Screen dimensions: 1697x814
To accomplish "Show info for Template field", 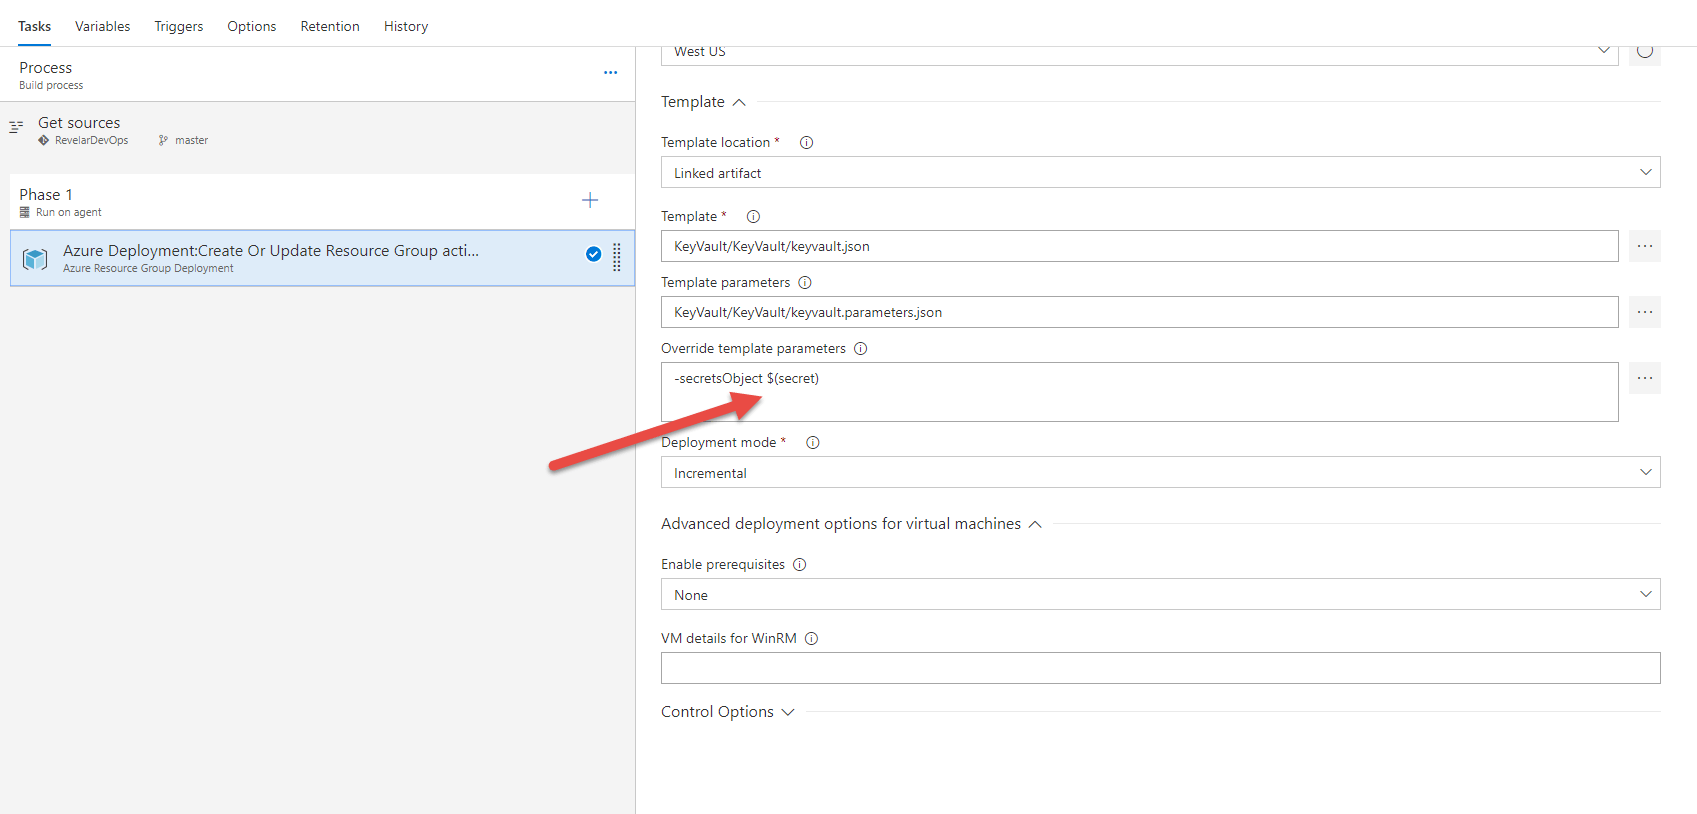I will (x=754, y=217).
